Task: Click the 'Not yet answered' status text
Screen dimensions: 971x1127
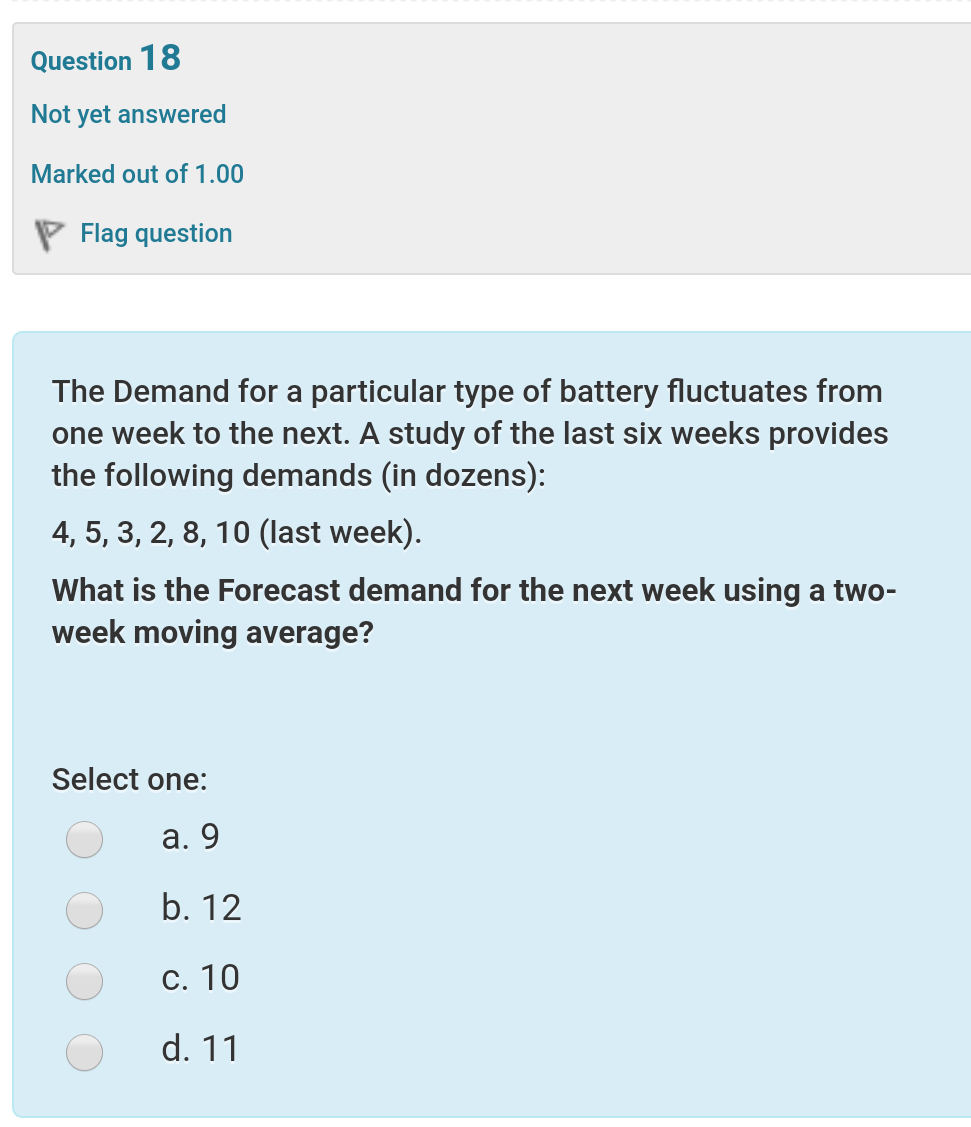Action: [x=128, y=114]
